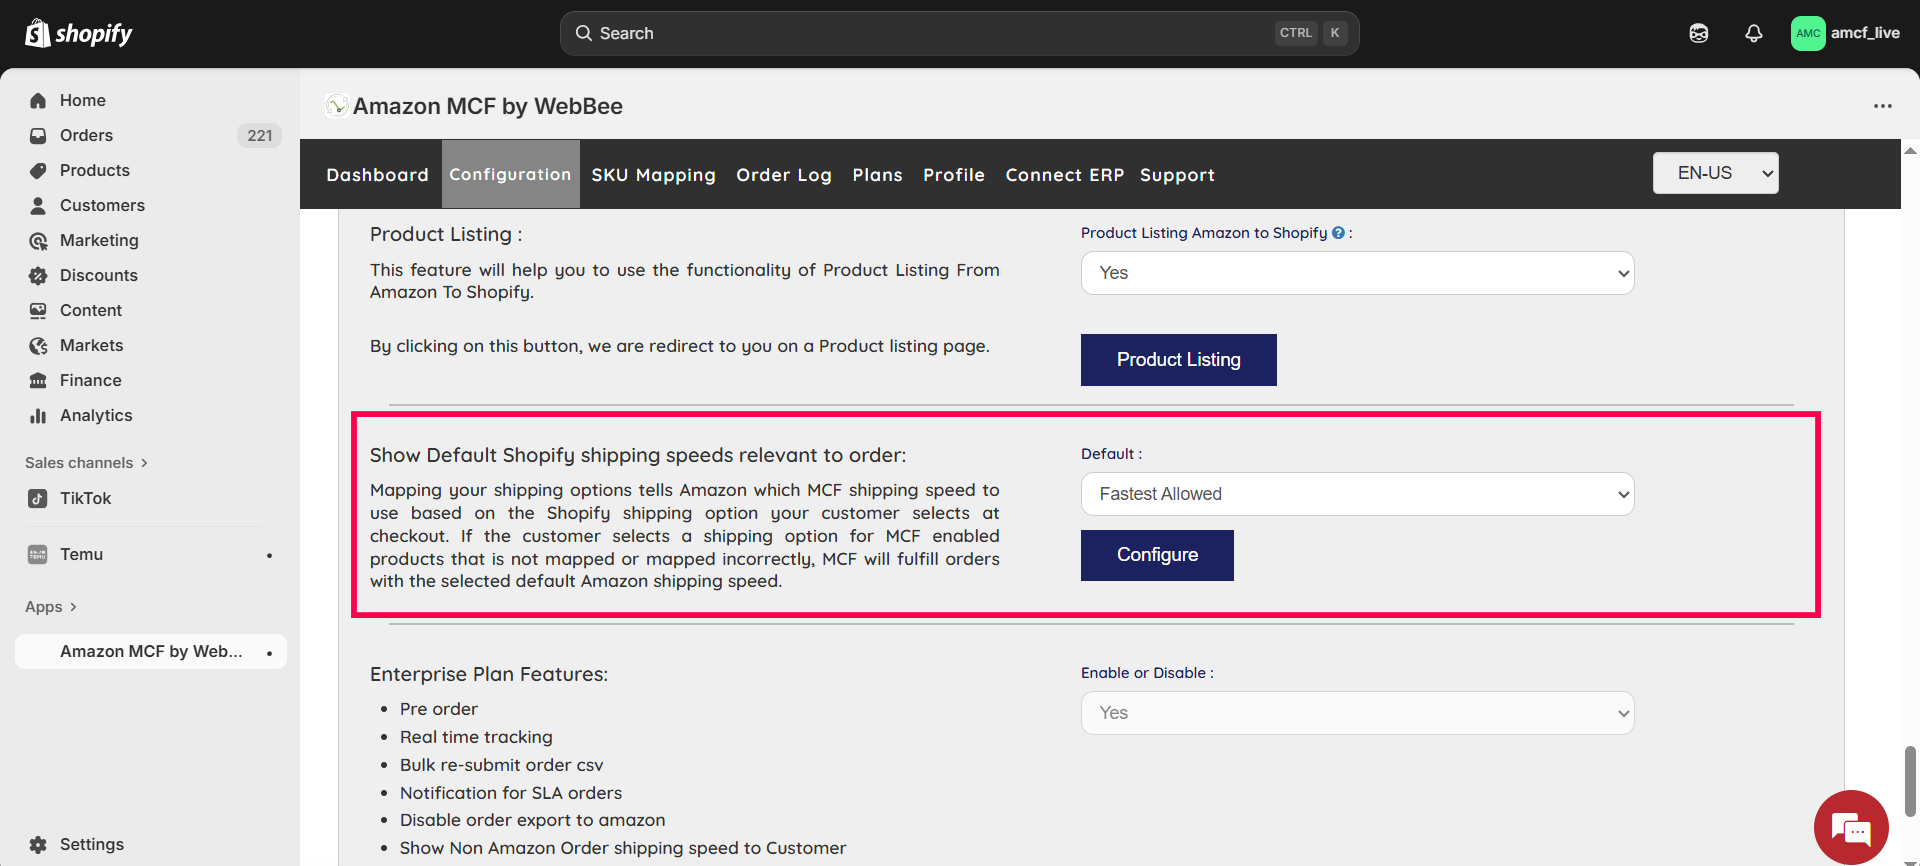Click the three-dots more options icon

coord(1882,106)
